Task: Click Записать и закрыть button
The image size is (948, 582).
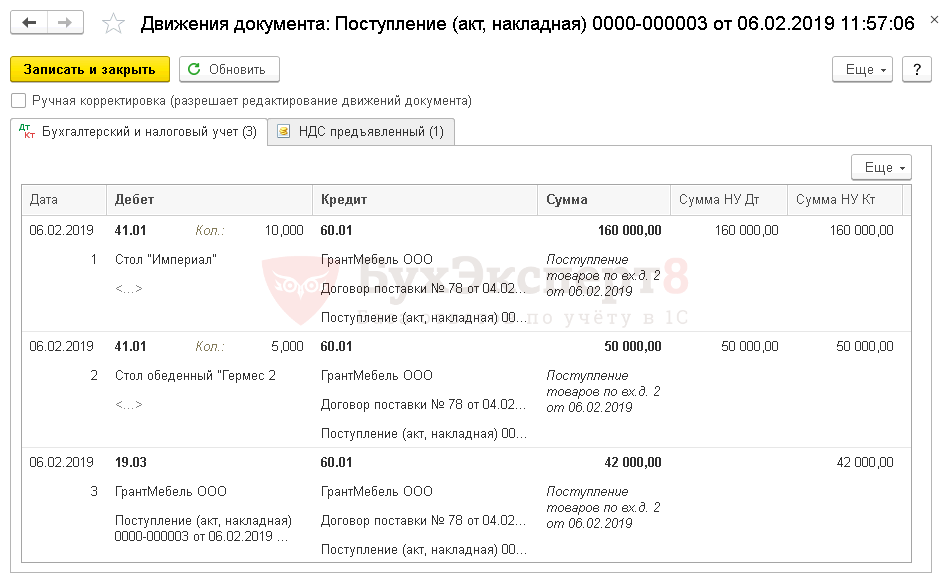Action: pos(89,70)
